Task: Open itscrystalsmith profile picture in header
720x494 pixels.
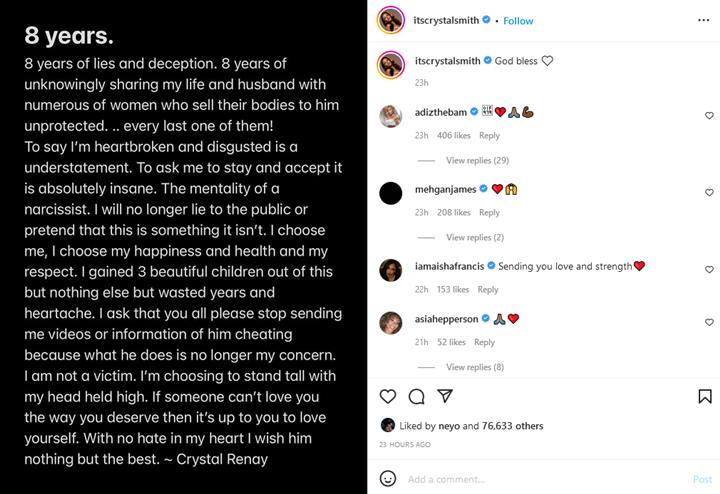Action: click(391, 20)
